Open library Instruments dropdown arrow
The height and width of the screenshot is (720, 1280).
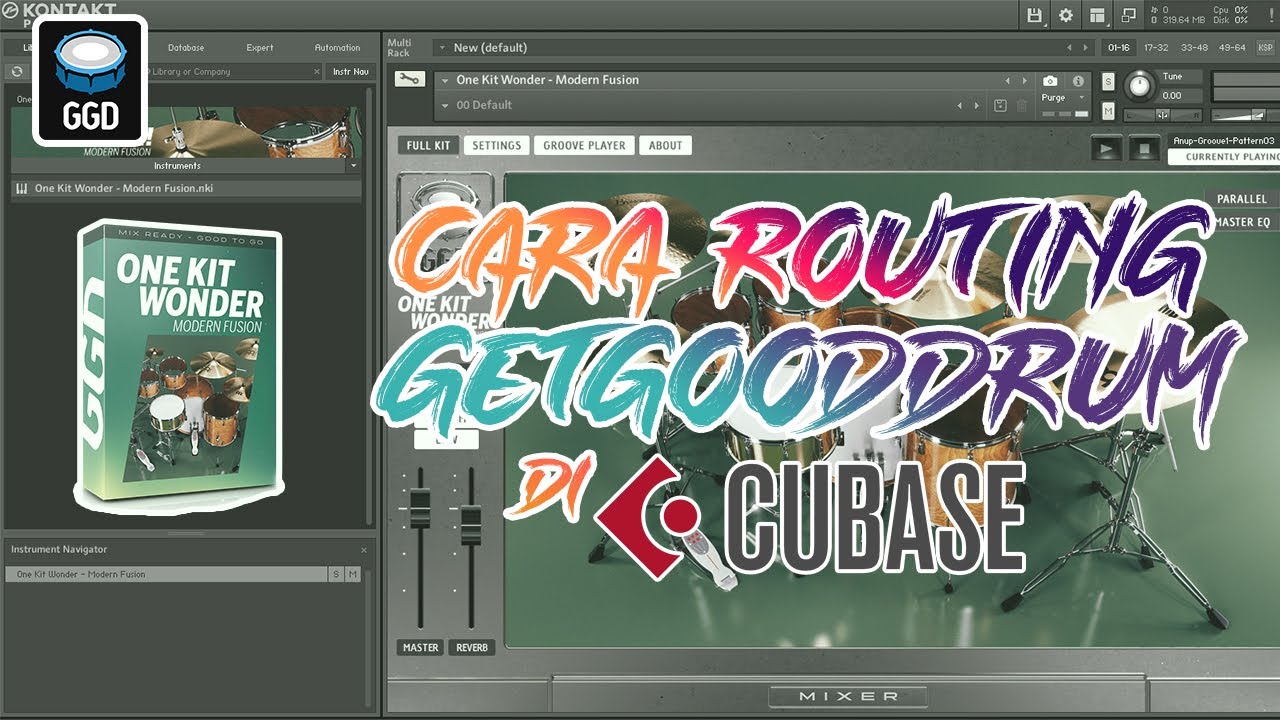pos(352,166)
